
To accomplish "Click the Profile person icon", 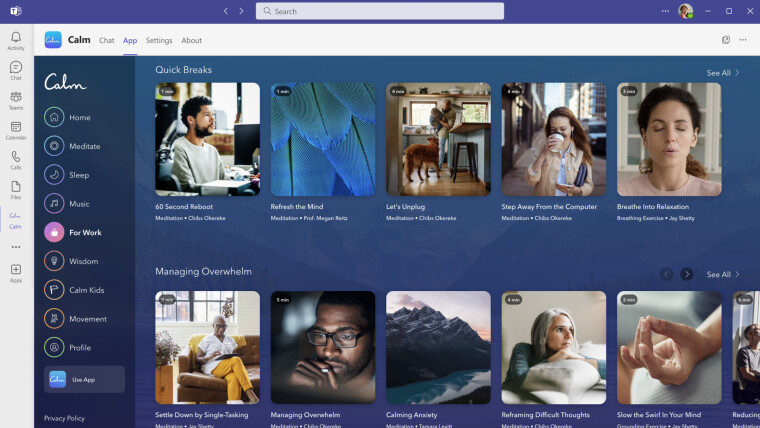I will (54, 348).
